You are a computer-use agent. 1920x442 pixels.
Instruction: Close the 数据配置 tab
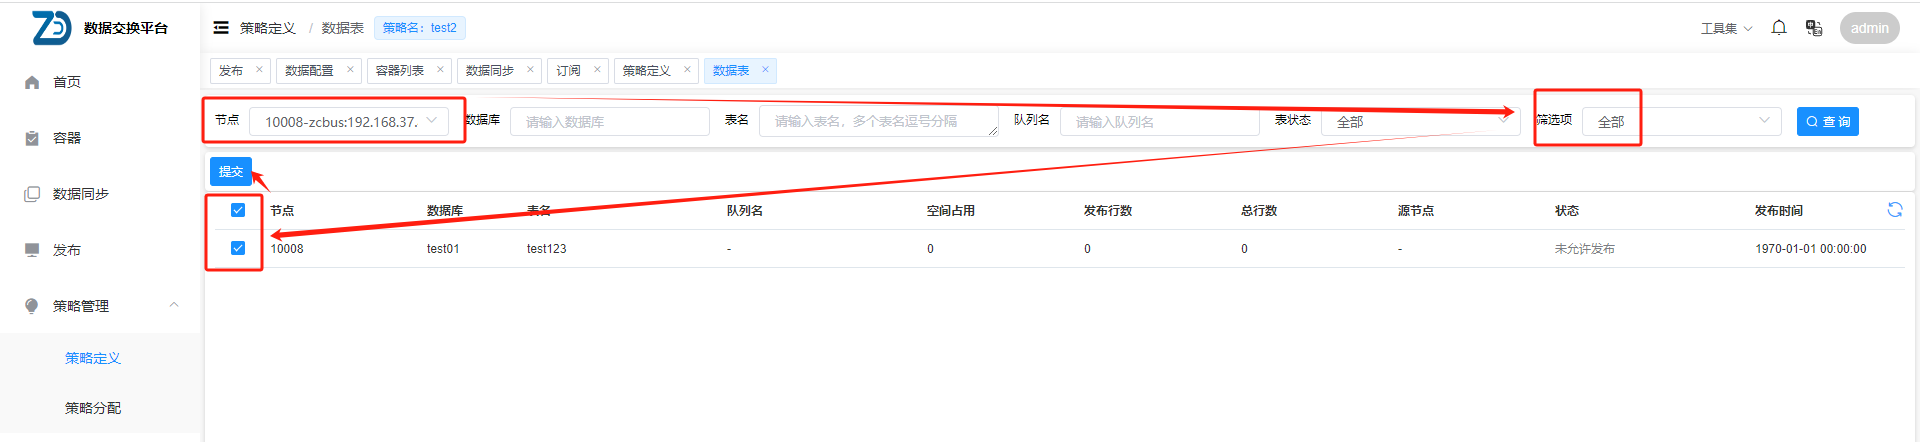[350, 70]
